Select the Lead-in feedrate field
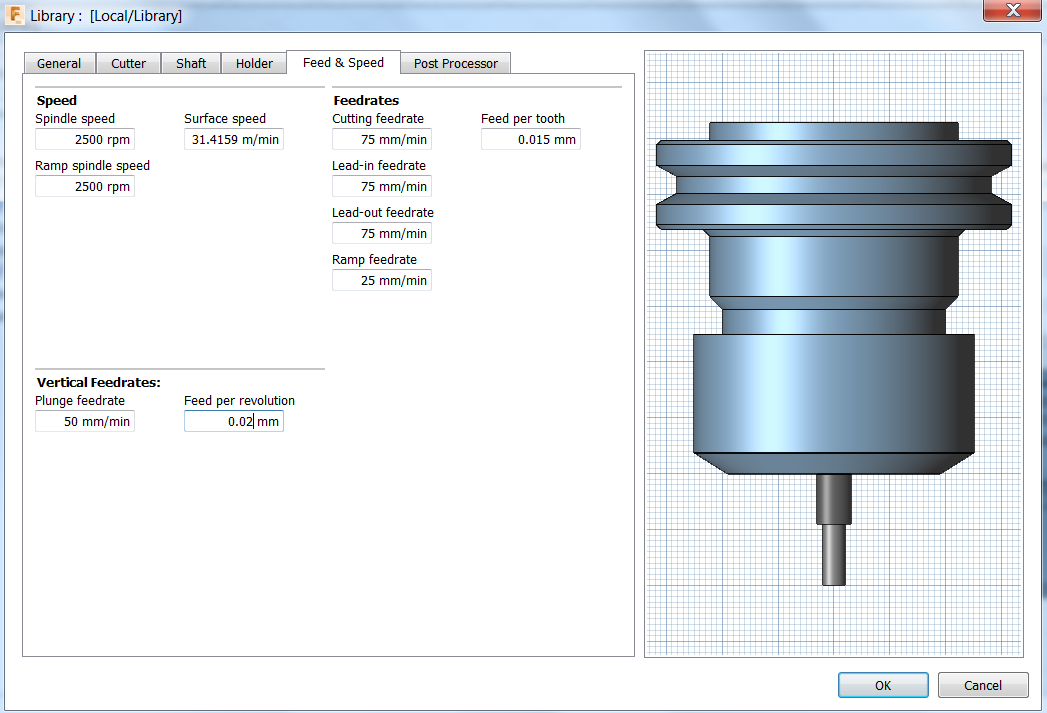The height and width of the screenshot is (713, 1047). (382, 187)
